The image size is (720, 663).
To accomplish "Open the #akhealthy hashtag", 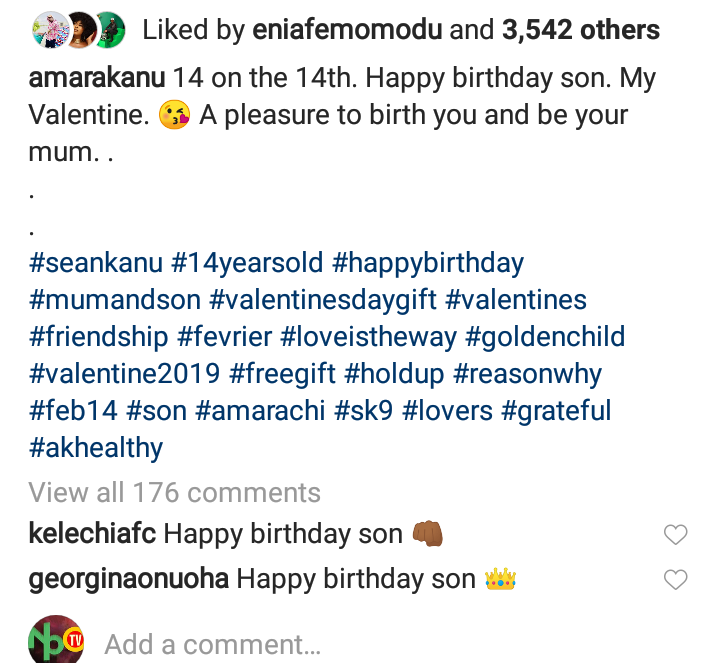I will click(96, 447).
